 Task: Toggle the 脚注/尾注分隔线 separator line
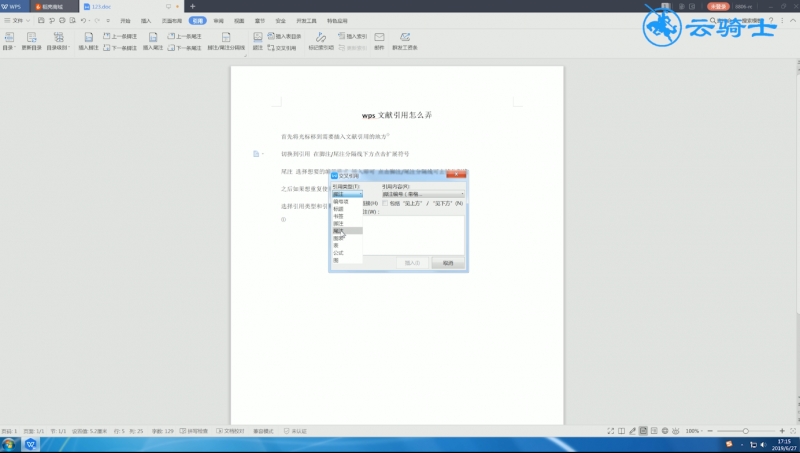(226, 41)
